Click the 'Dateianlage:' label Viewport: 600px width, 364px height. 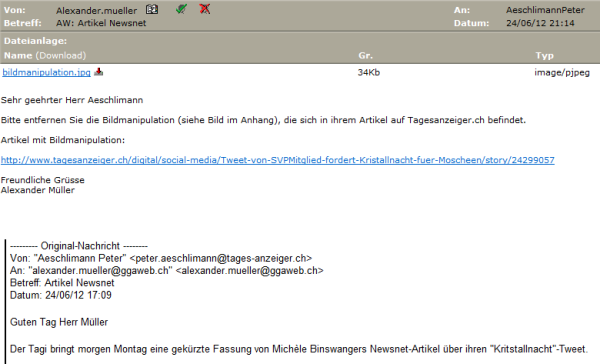point(35,41)
